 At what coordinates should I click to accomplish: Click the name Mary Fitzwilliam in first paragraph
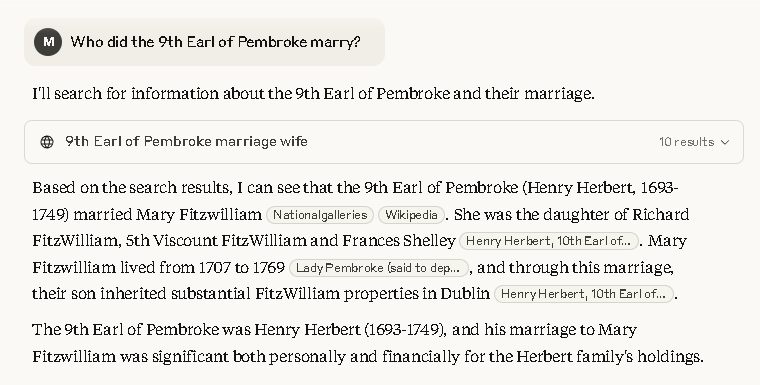pos(199,214)
